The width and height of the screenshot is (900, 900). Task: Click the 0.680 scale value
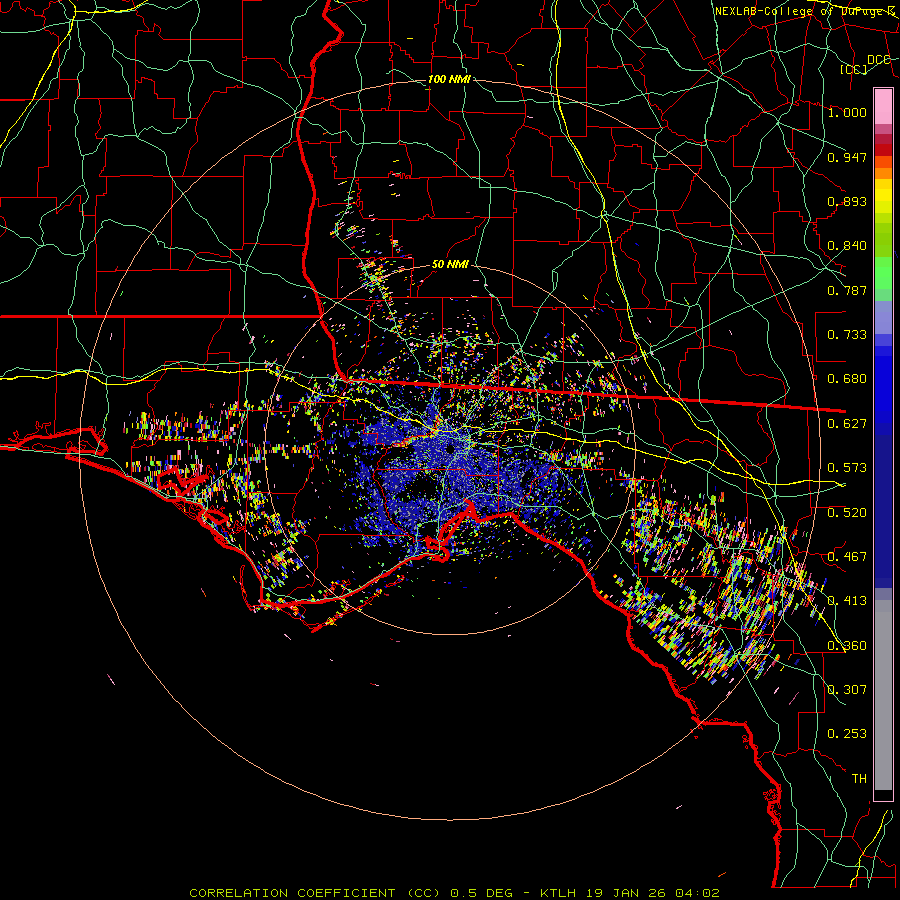pos(847,379)
